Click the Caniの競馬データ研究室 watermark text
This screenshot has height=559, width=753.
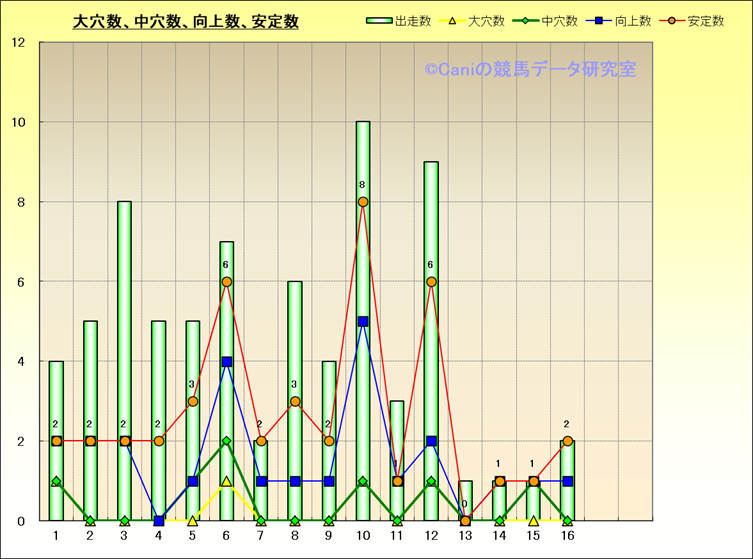(529, 69)
